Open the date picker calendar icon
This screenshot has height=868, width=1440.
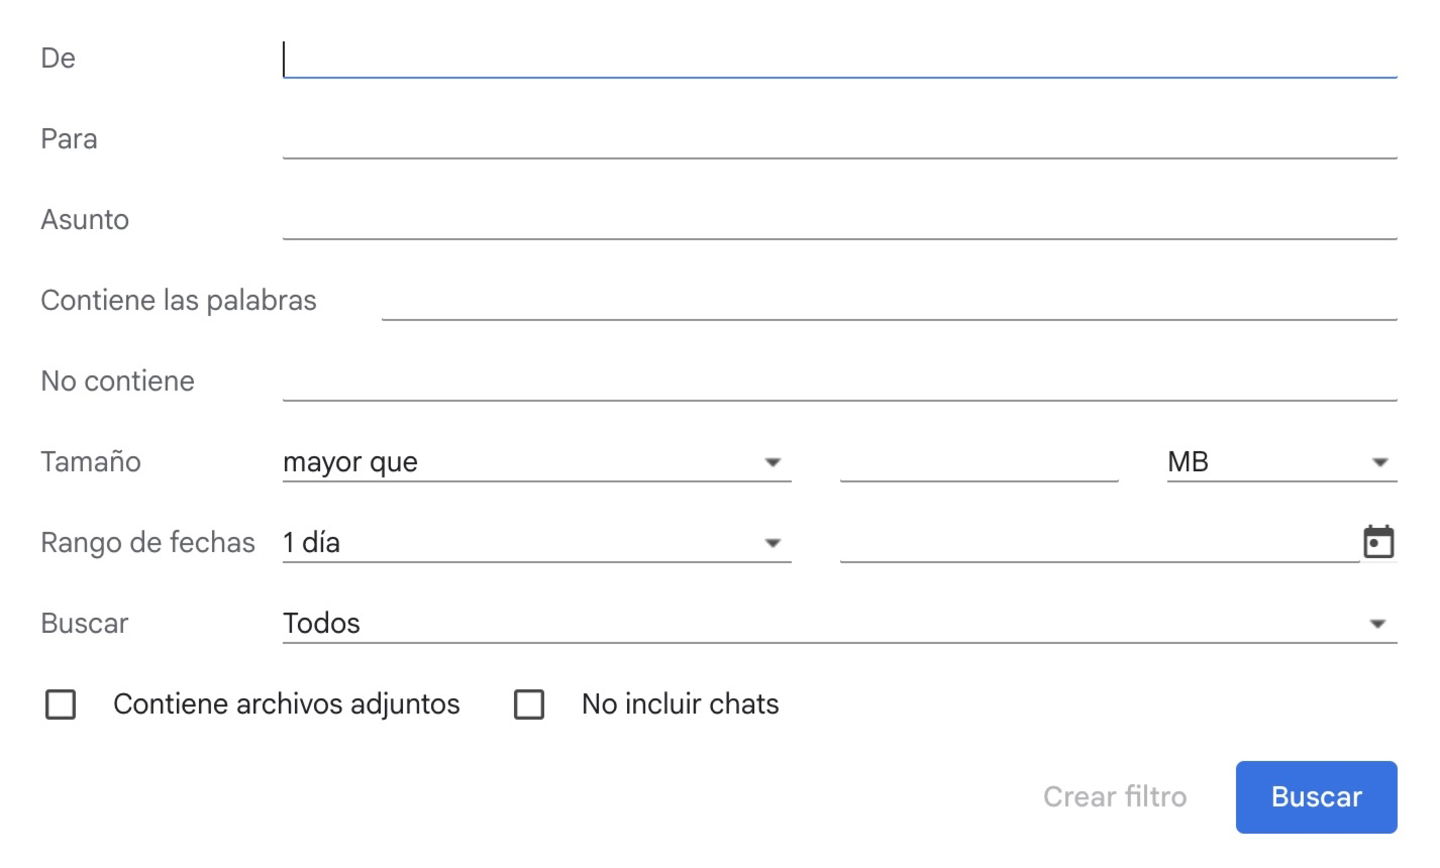tap(1380, 542)
